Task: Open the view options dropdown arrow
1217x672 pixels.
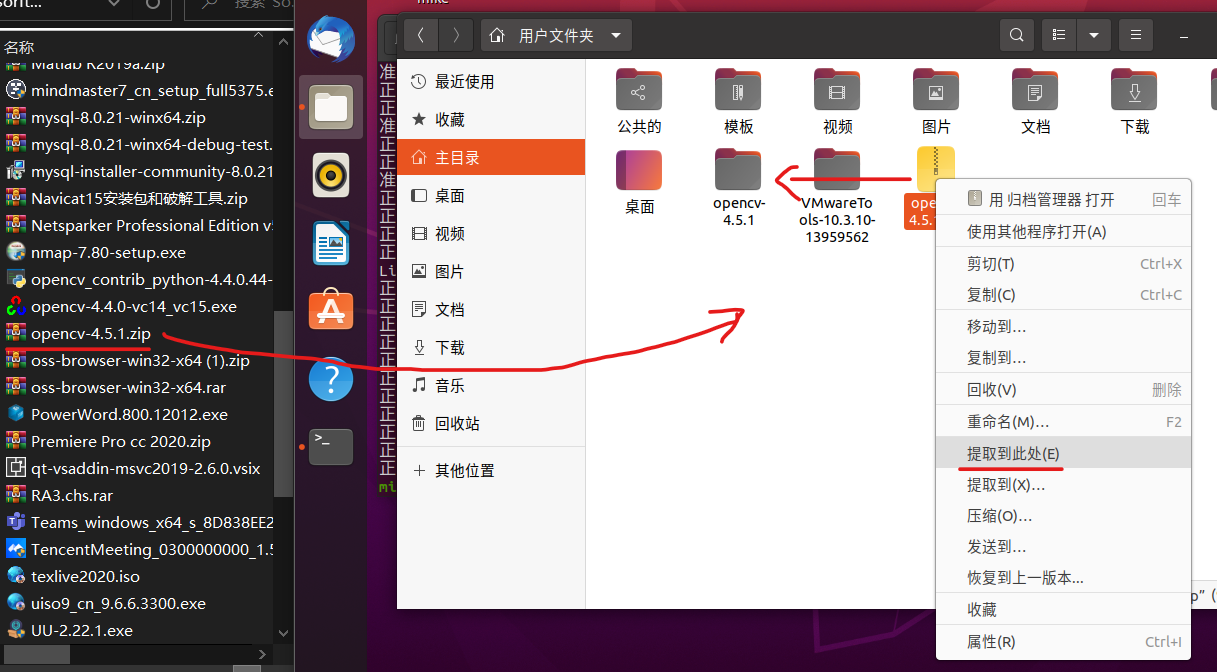Action: (1093, 34)
